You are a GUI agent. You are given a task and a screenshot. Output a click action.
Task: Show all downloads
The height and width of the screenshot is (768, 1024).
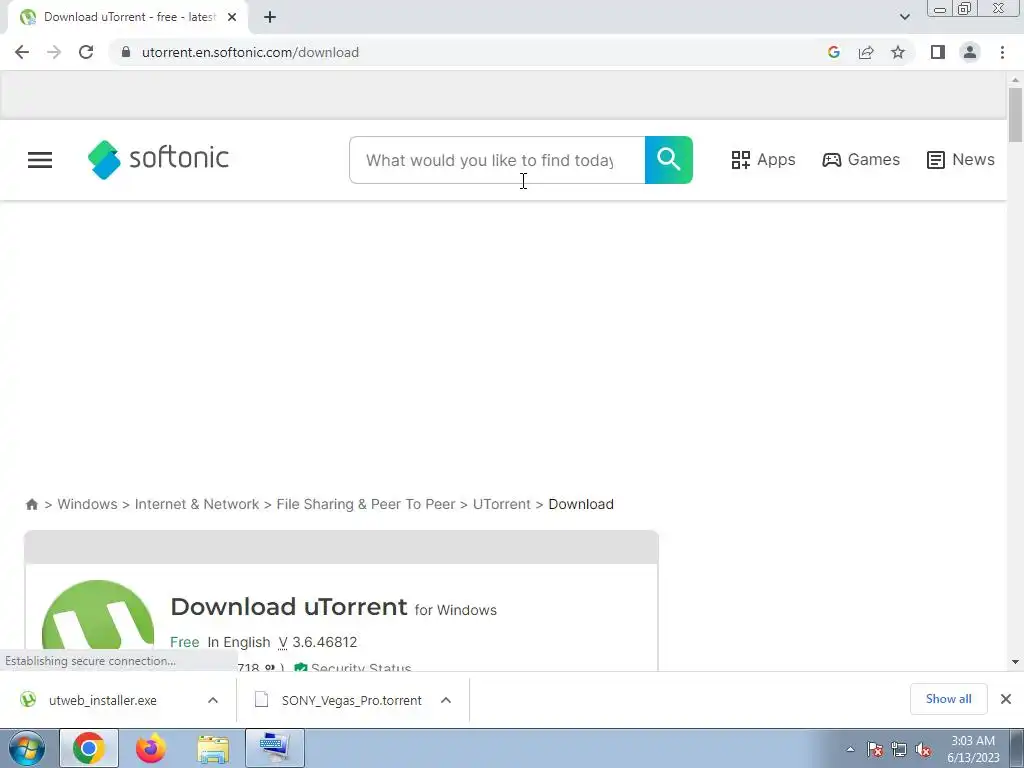[x=948, y=699]
